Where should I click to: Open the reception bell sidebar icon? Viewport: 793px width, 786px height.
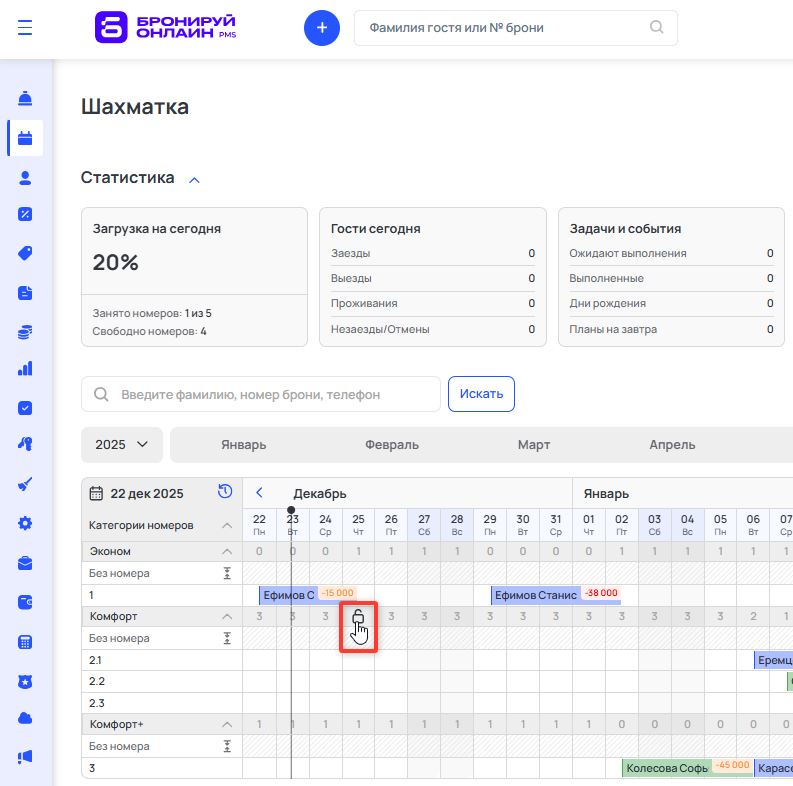pyautogui.click(x=25, y=98)
